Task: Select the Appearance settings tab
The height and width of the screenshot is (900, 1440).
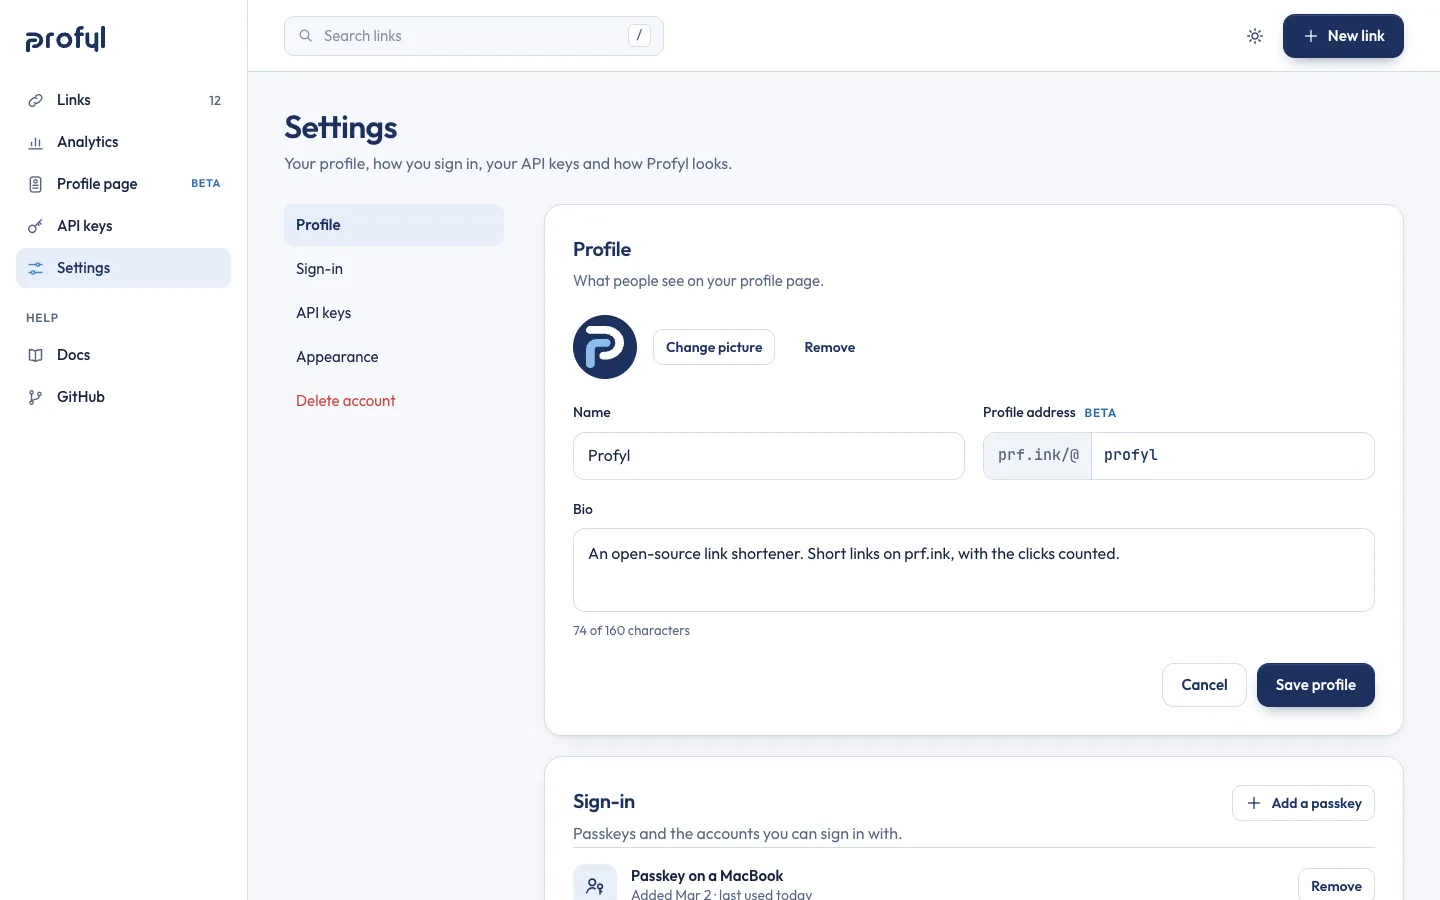Action: (x=394, y=357)
